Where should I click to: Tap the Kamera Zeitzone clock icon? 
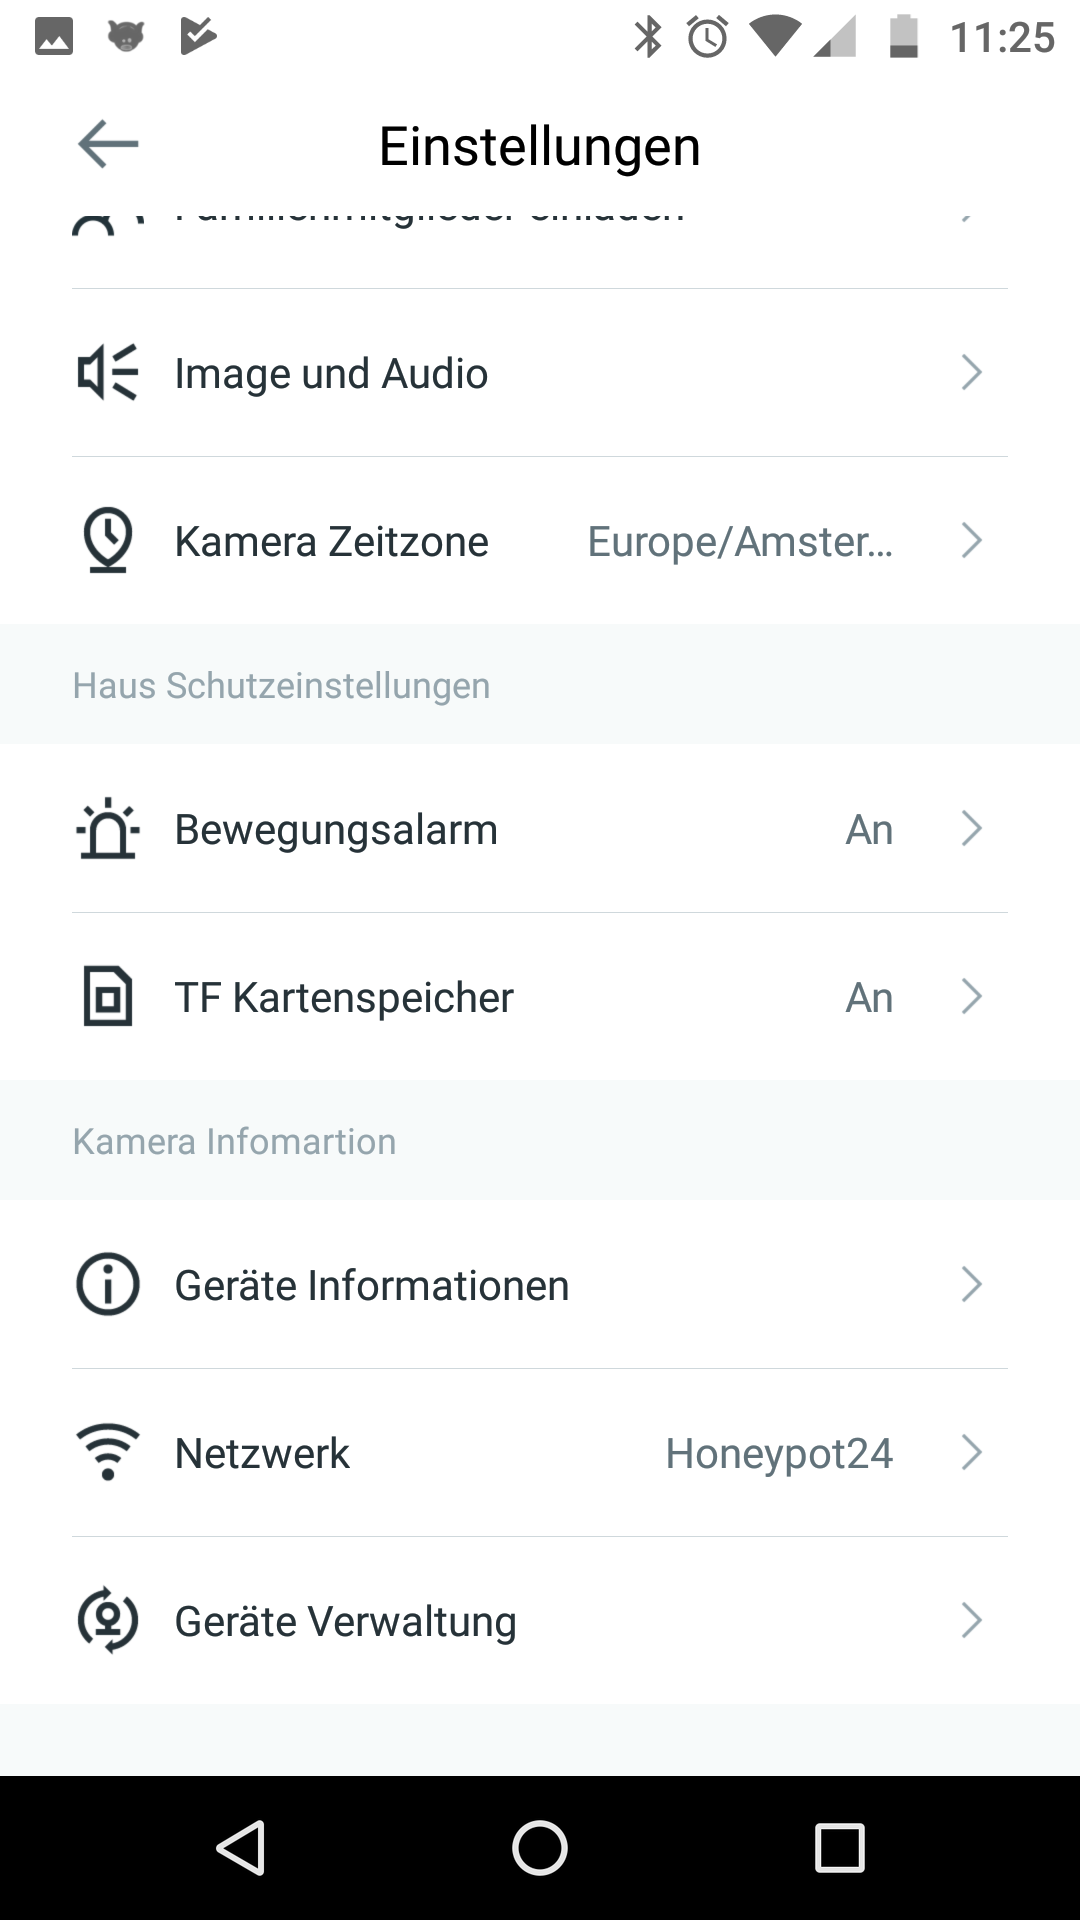(108, 541)
